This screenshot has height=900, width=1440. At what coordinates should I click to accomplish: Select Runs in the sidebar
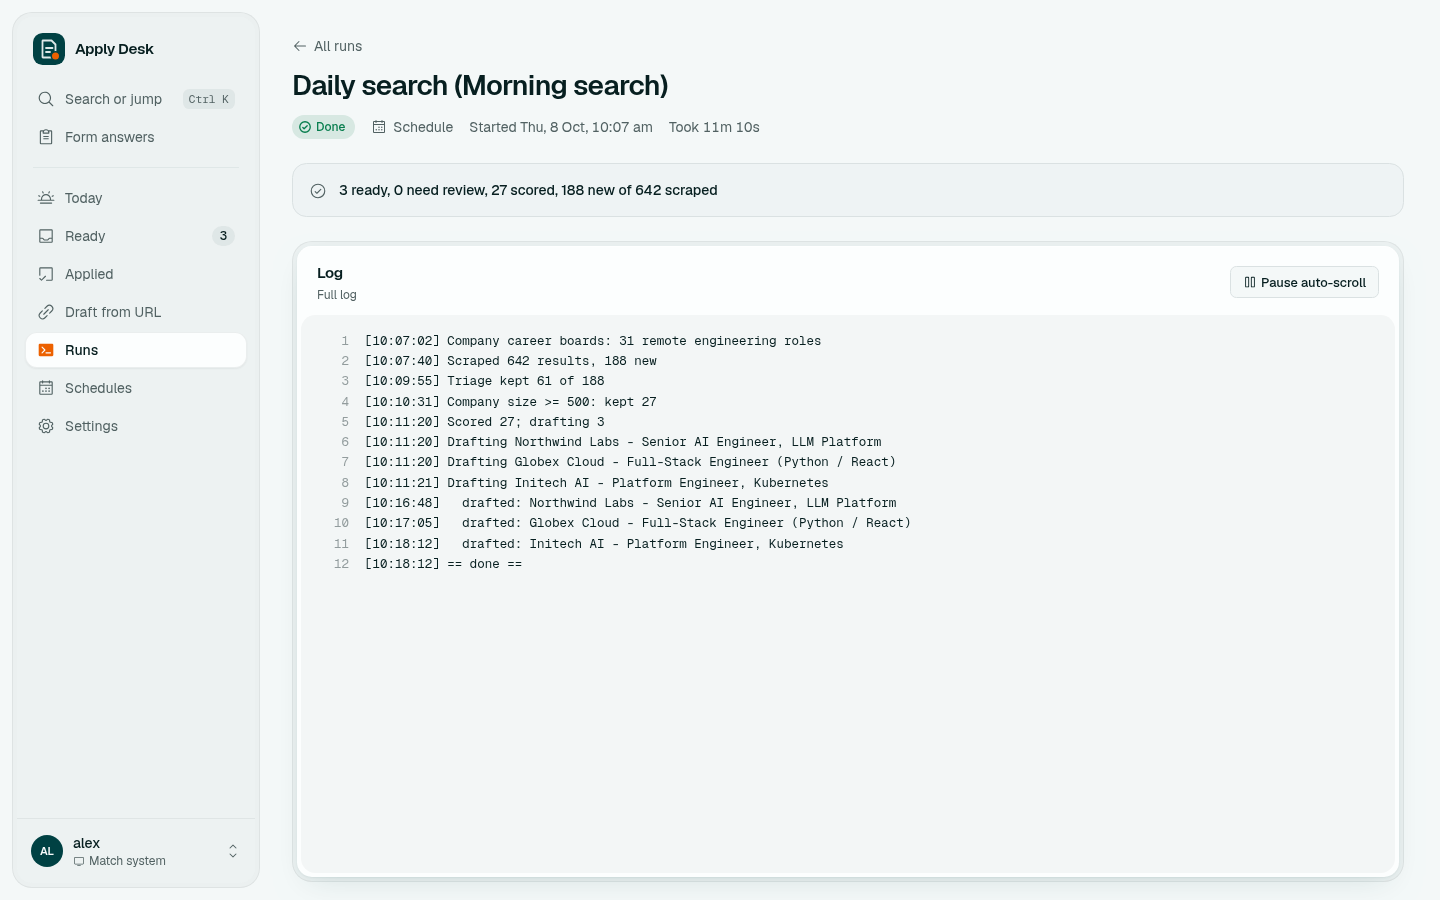coord(136,350)
